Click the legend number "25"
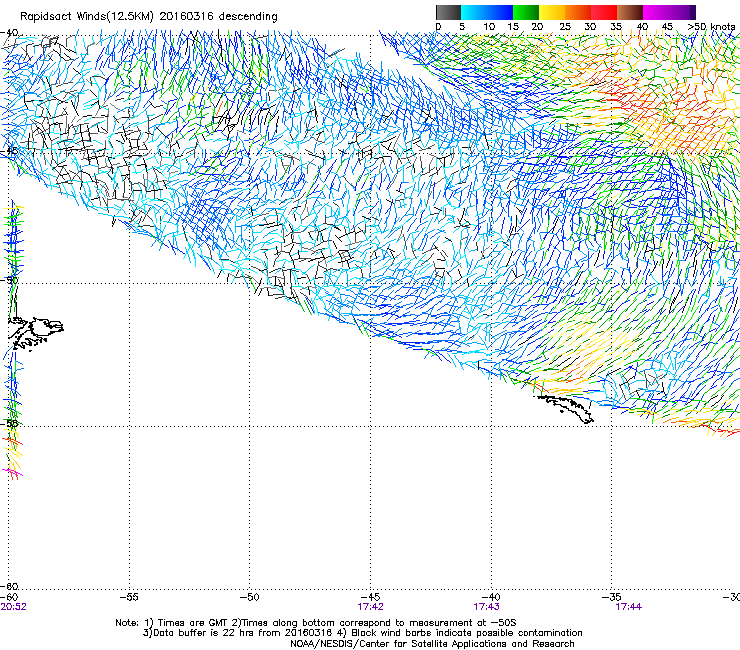This screenshot has width=740, height=650. (x=565, y=27)
